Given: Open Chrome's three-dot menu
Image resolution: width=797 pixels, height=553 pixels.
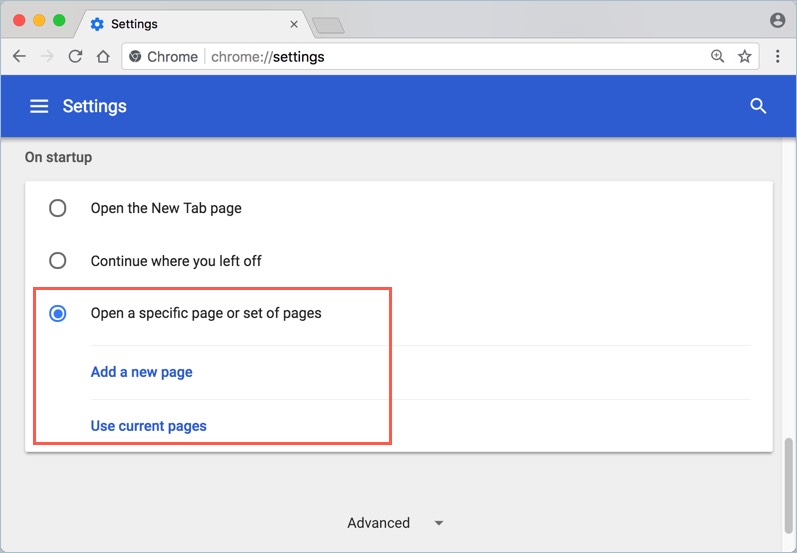Looking at the screenshot, I should (778, 57).
